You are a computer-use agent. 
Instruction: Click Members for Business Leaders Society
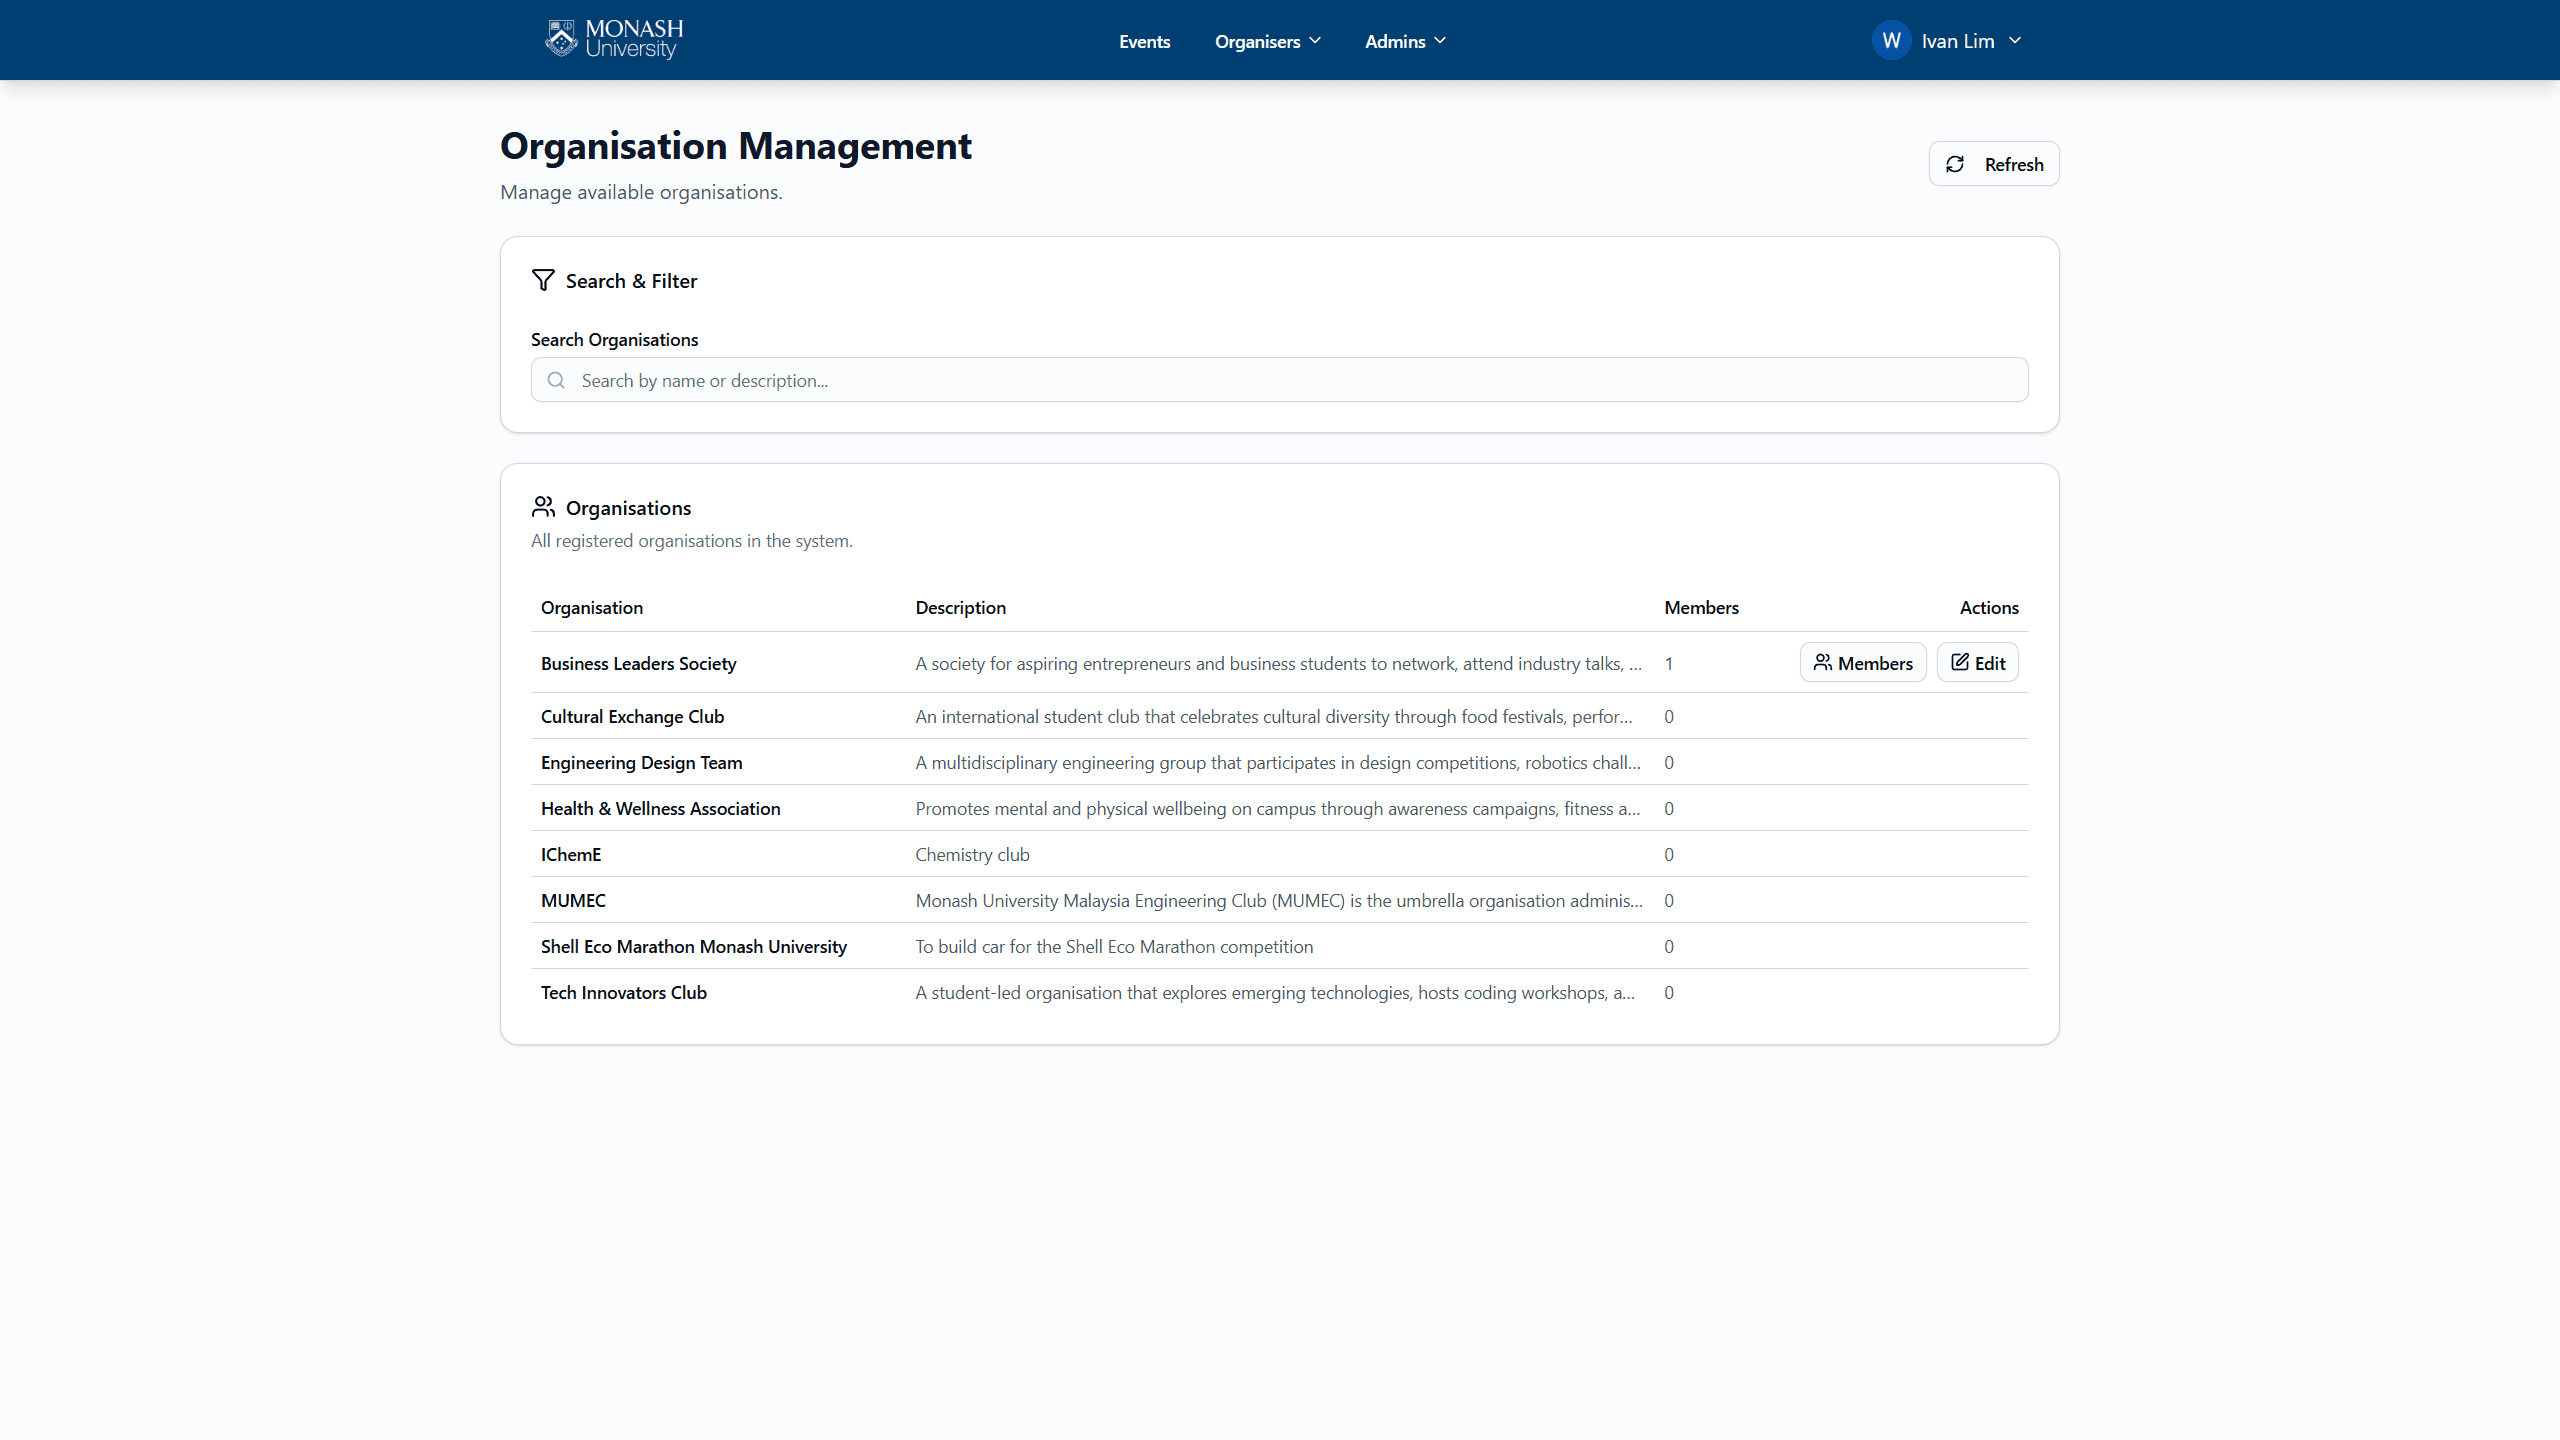(x=1862, y=661)
